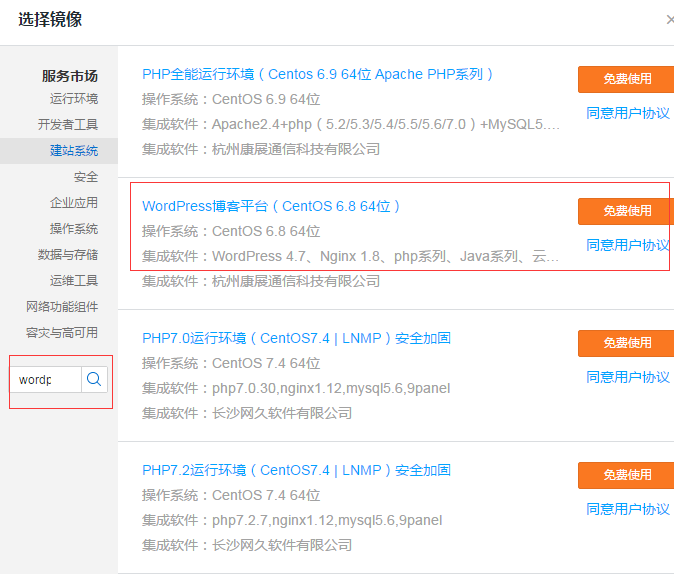Click Apache2.4+php integrated software line
This screenshot has width=674, height=574.
click(x=351, y=124)
